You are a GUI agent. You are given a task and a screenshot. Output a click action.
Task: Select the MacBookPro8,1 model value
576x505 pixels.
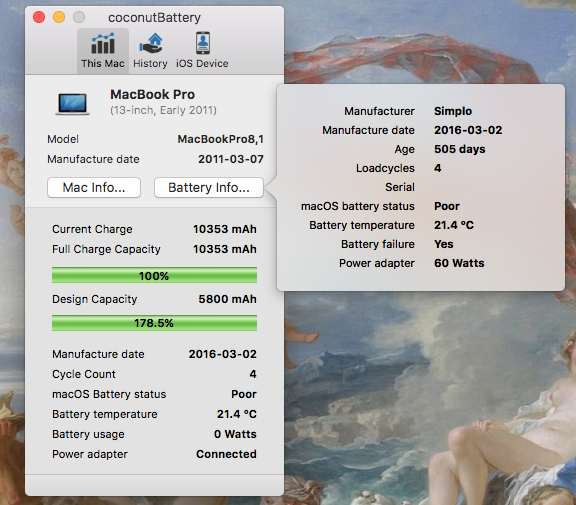coord(220,139)
